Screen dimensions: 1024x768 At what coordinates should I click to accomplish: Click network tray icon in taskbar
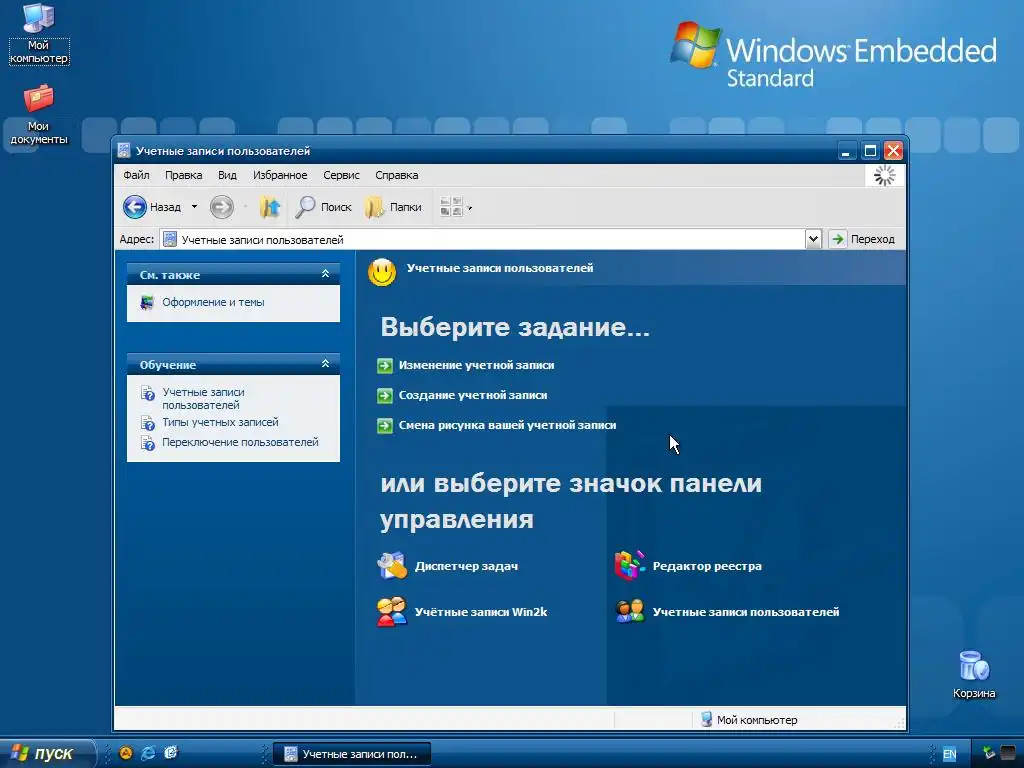pos(989,753)
